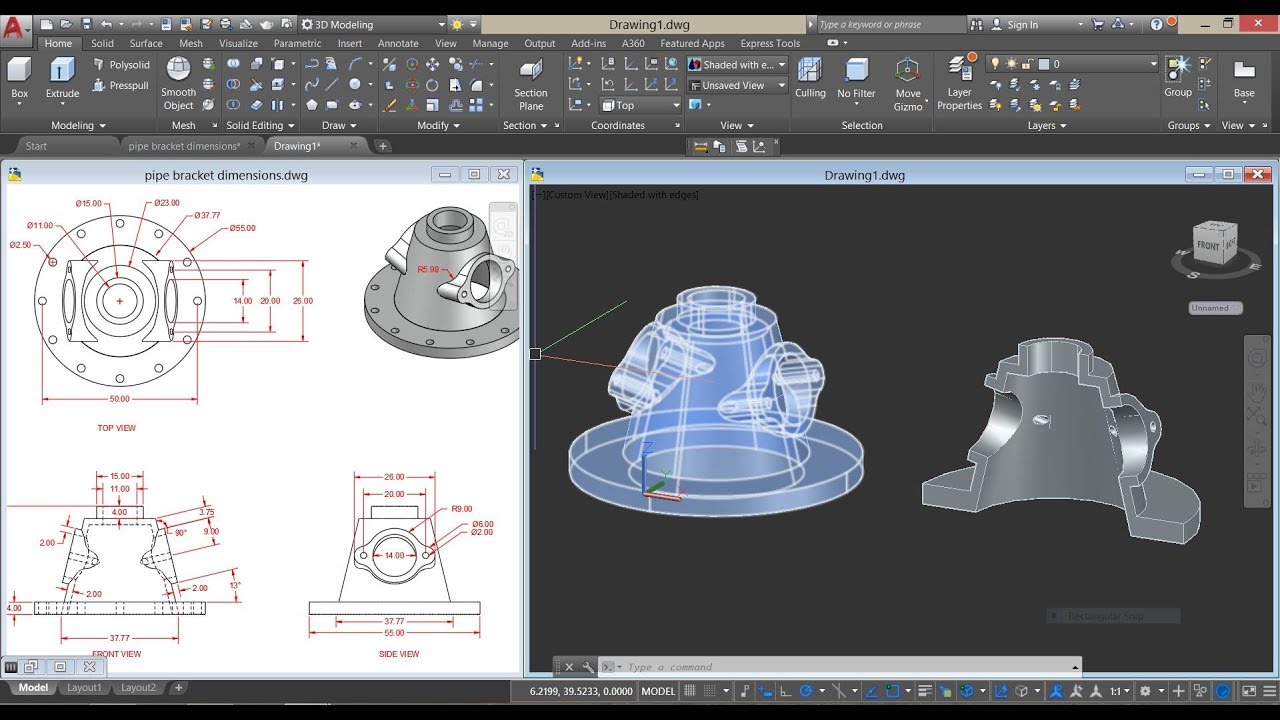Expand the Groups panel
Screen dimensions: 1280x720
1189,125
